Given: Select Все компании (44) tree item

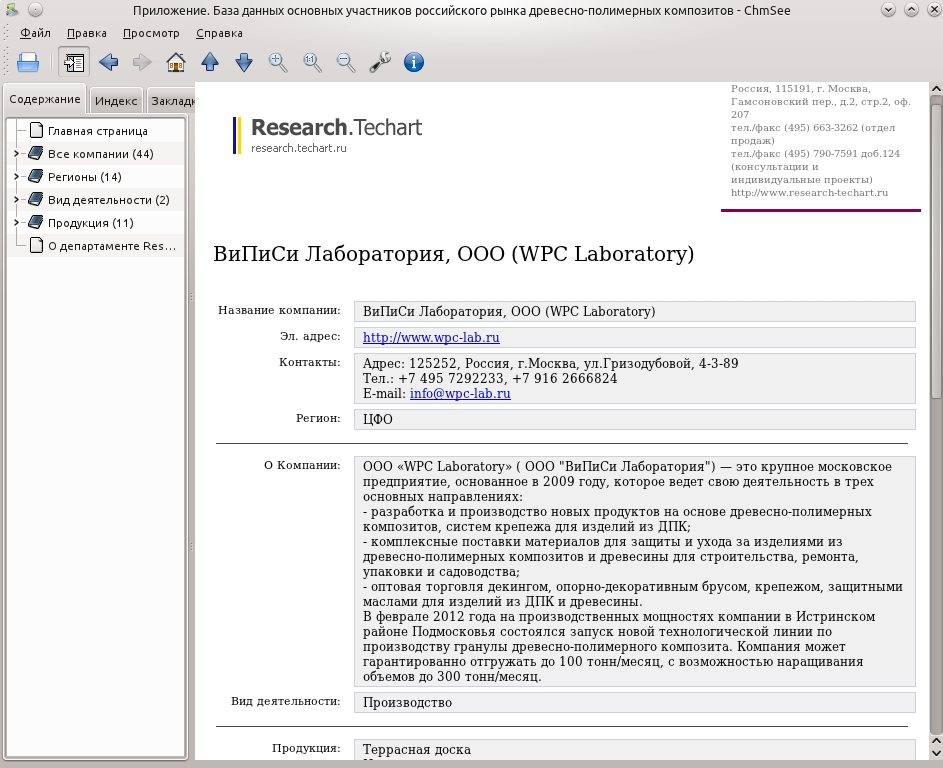Looking at the screenshot, I should (100, 154).
